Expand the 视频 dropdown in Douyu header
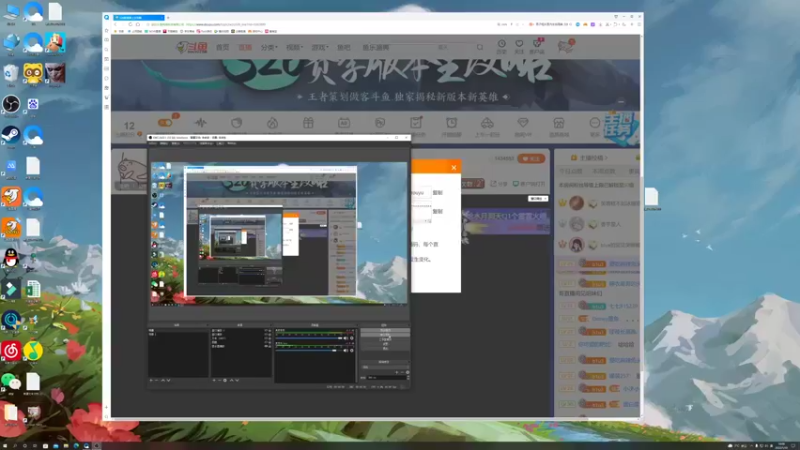Image resolution: width=800 pixels, height=450 pixels. (294, 47)
